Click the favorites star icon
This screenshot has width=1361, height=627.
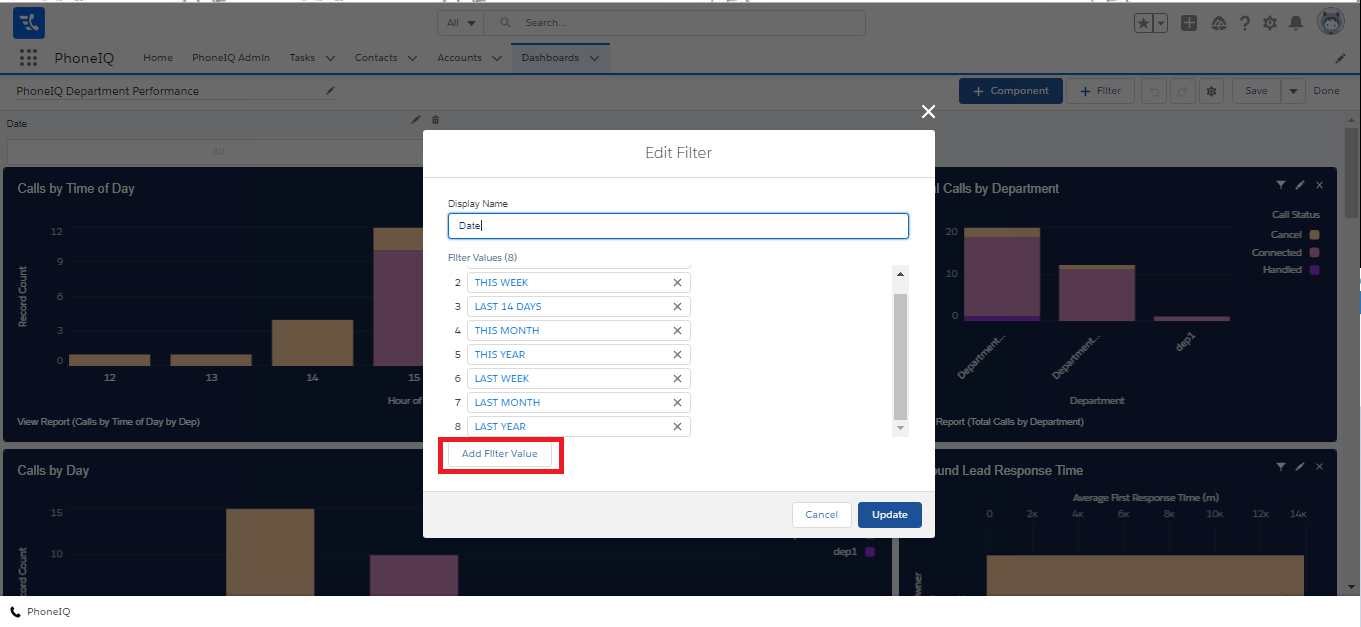1143,23
